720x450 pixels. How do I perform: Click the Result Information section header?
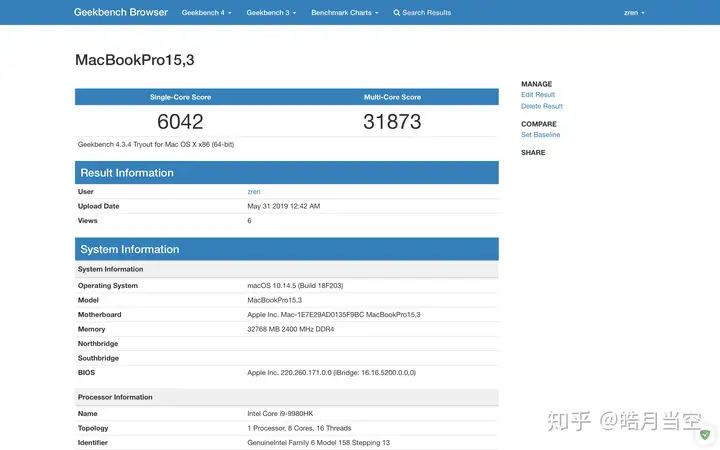coord(287,173)
